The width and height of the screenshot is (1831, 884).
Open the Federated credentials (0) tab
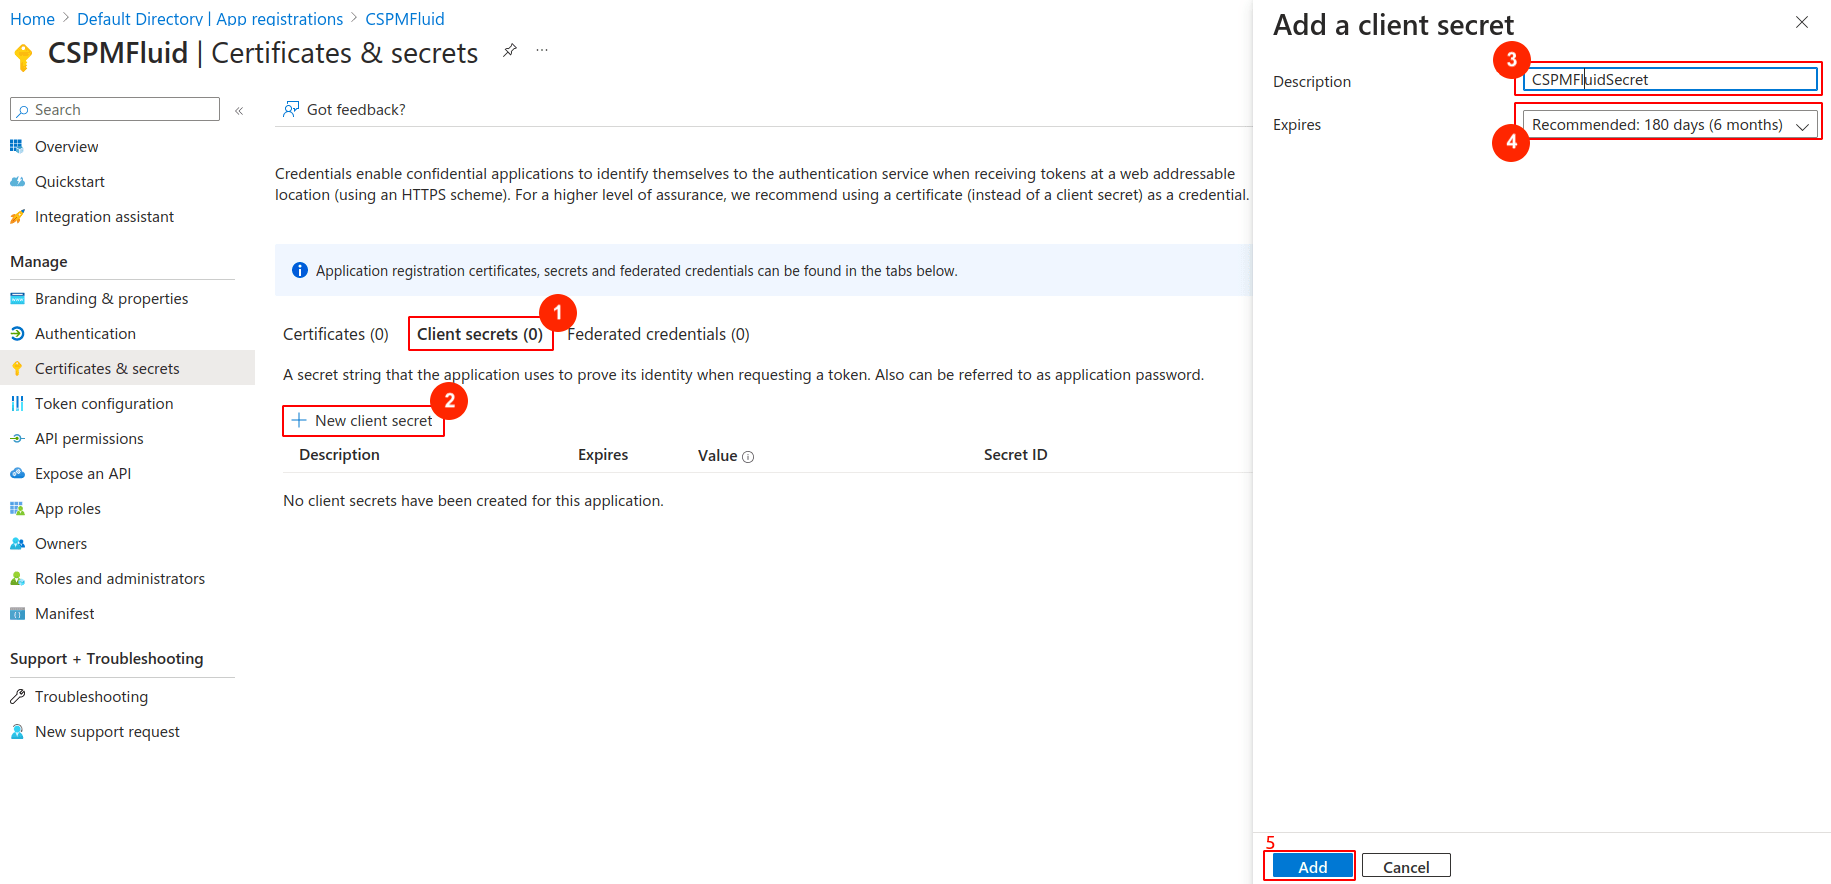pos(658,334)
